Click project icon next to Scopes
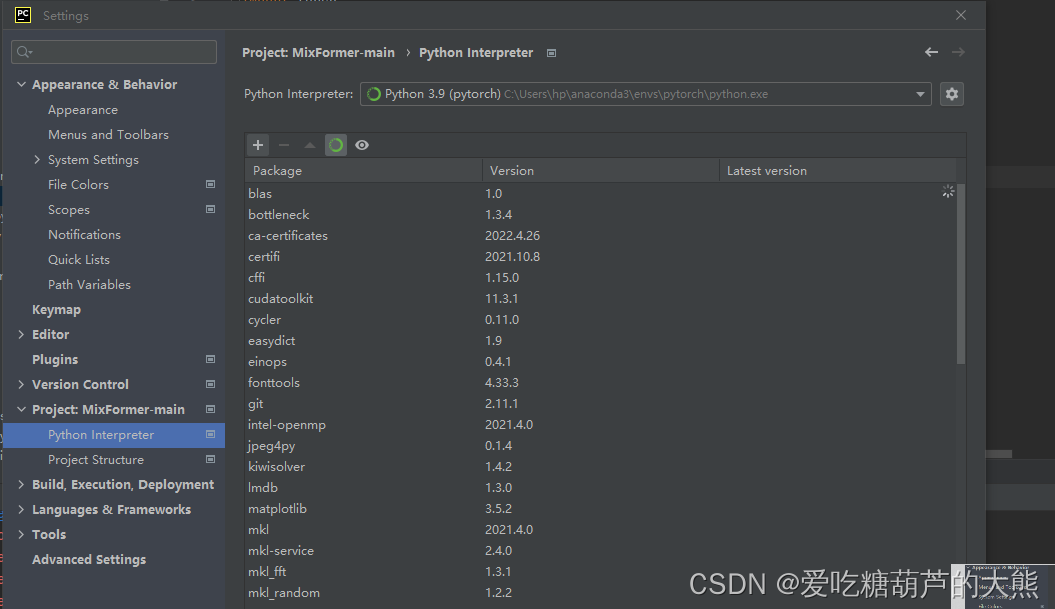 pos(211,209)
